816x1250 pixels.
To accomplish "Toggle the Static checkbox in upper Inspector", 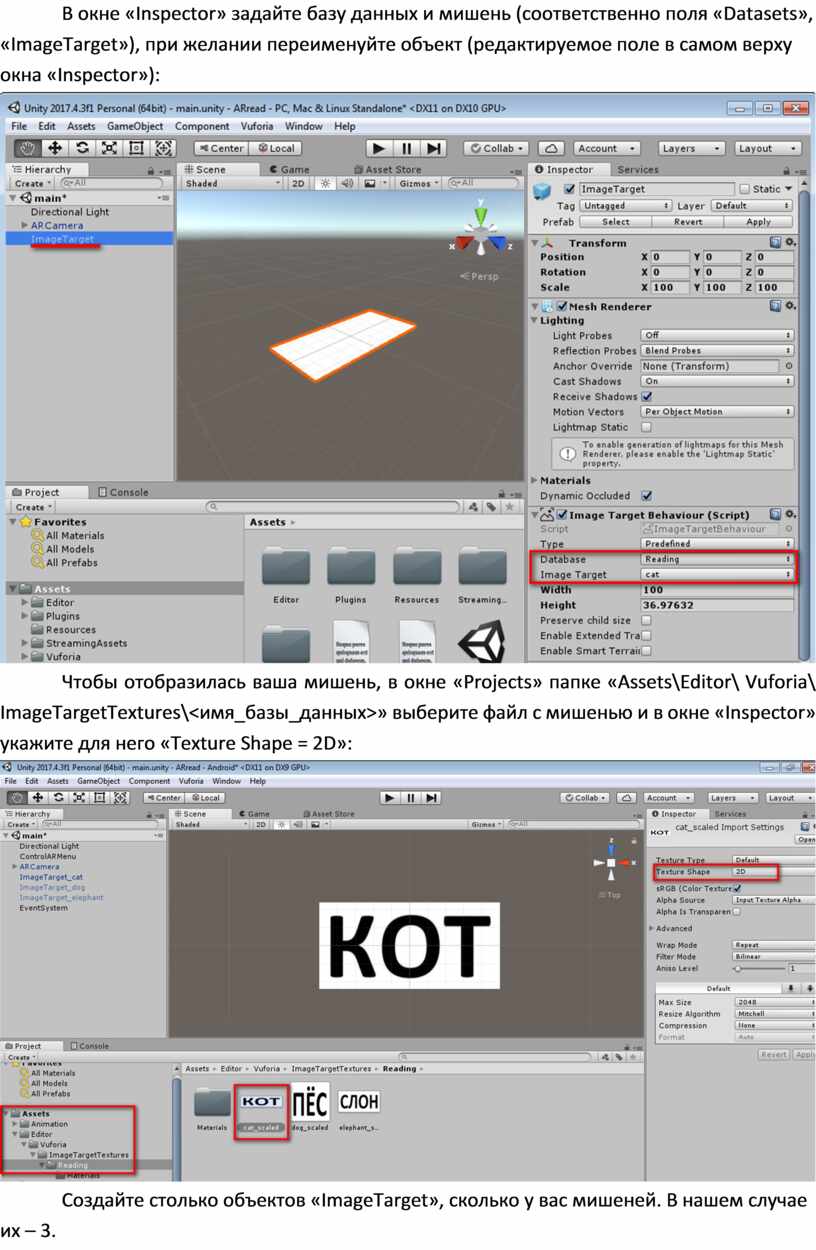I will point(744,189).
